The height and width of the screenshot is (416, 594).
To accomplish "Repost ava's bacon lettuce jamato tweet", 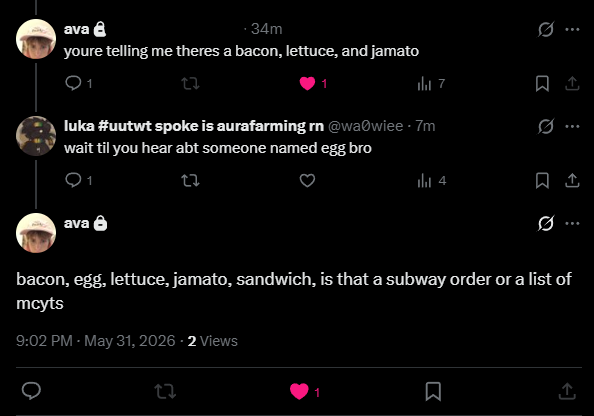I will (x=190, y=83).
